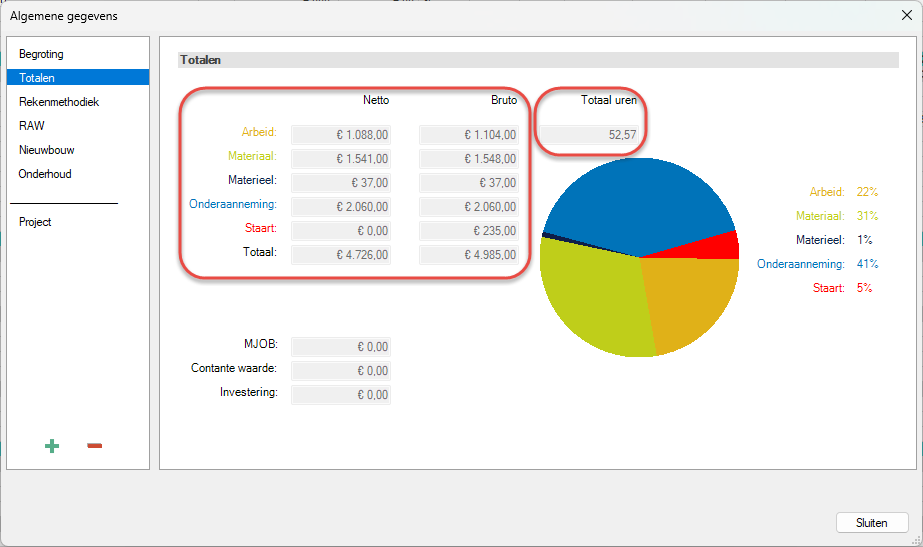Click the red minus remove icon
This screenshot has height=547, width=923.
pyautogui.click(x=95, y=446)
